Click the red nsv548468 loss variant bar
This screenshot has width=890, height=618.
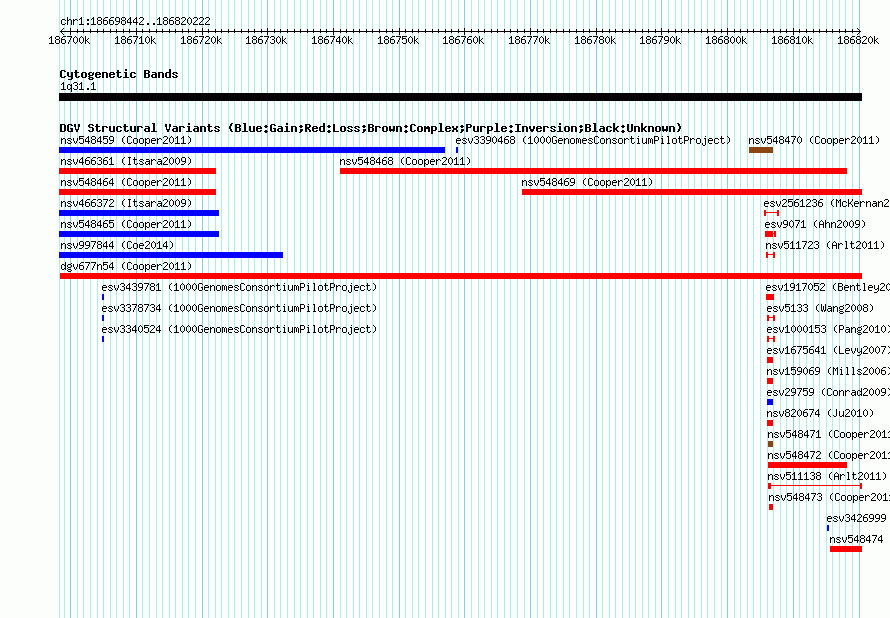click(593, 171)
